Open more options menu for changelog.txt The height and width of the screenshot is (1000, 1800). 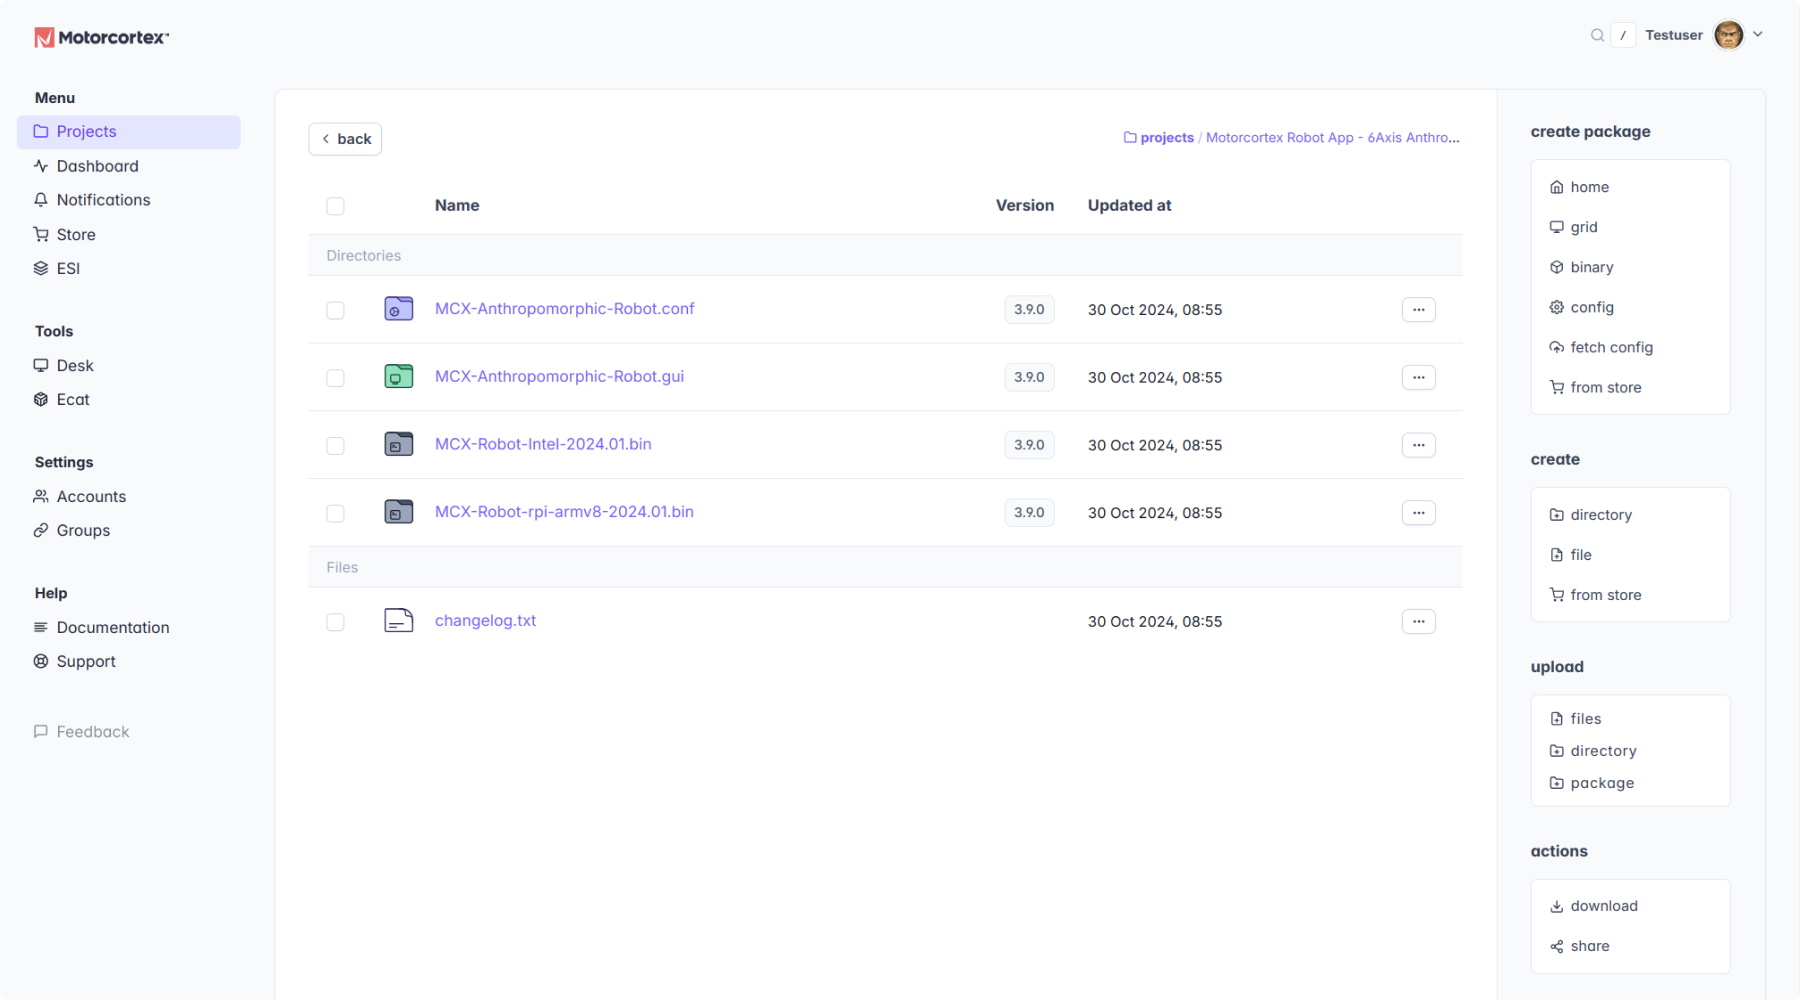[x=1418, y=621]
